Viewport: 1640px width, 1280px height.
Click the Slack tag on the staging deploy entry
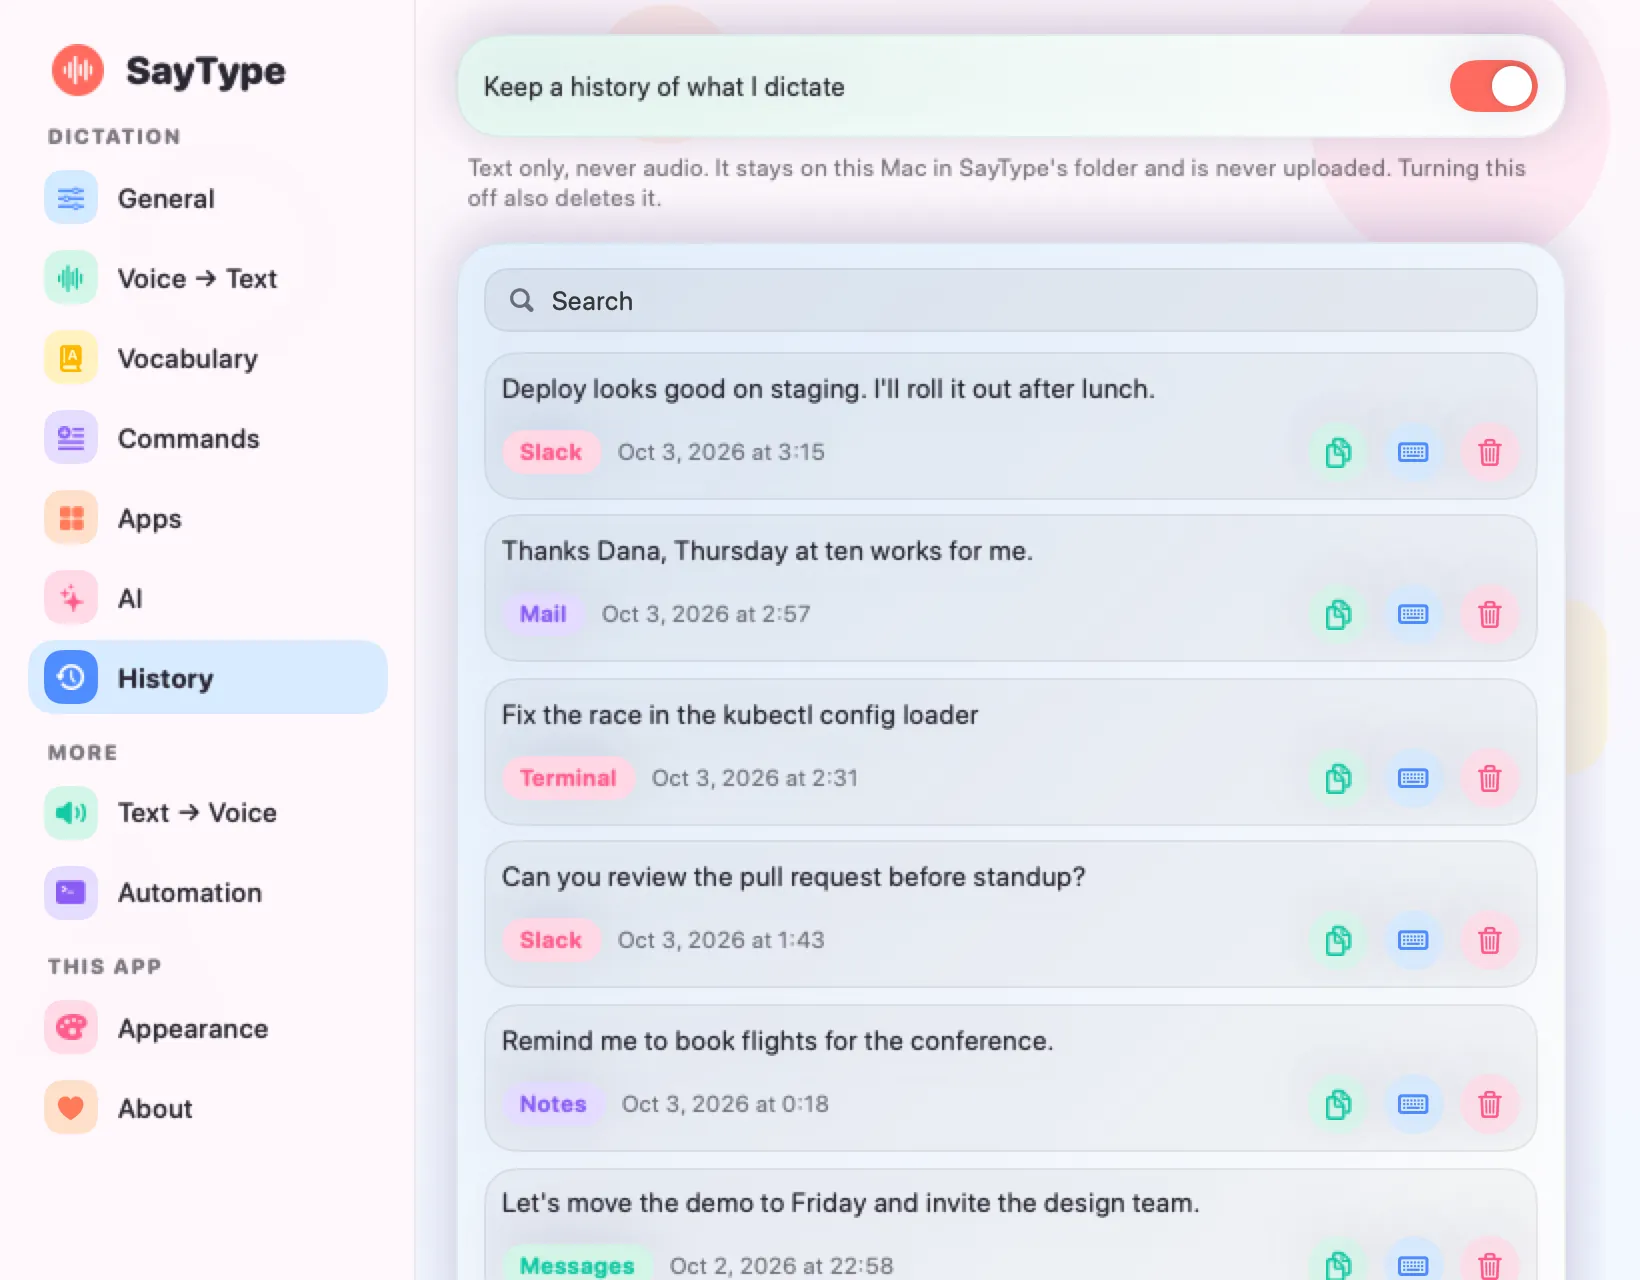(x=551, y=452)
